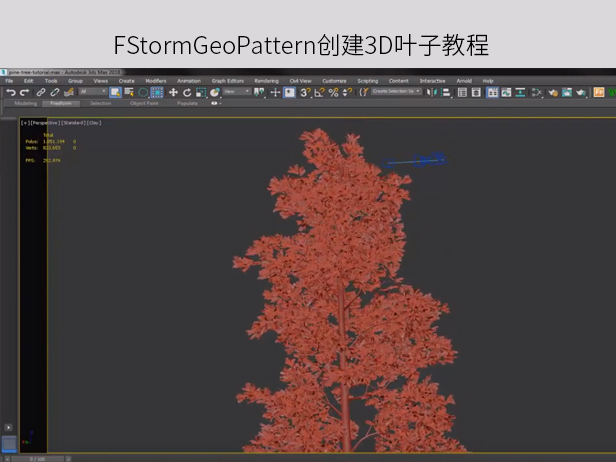Click the [Standard] viewport shading label
This screenshot has width=616, height=462.
[72, 122]
